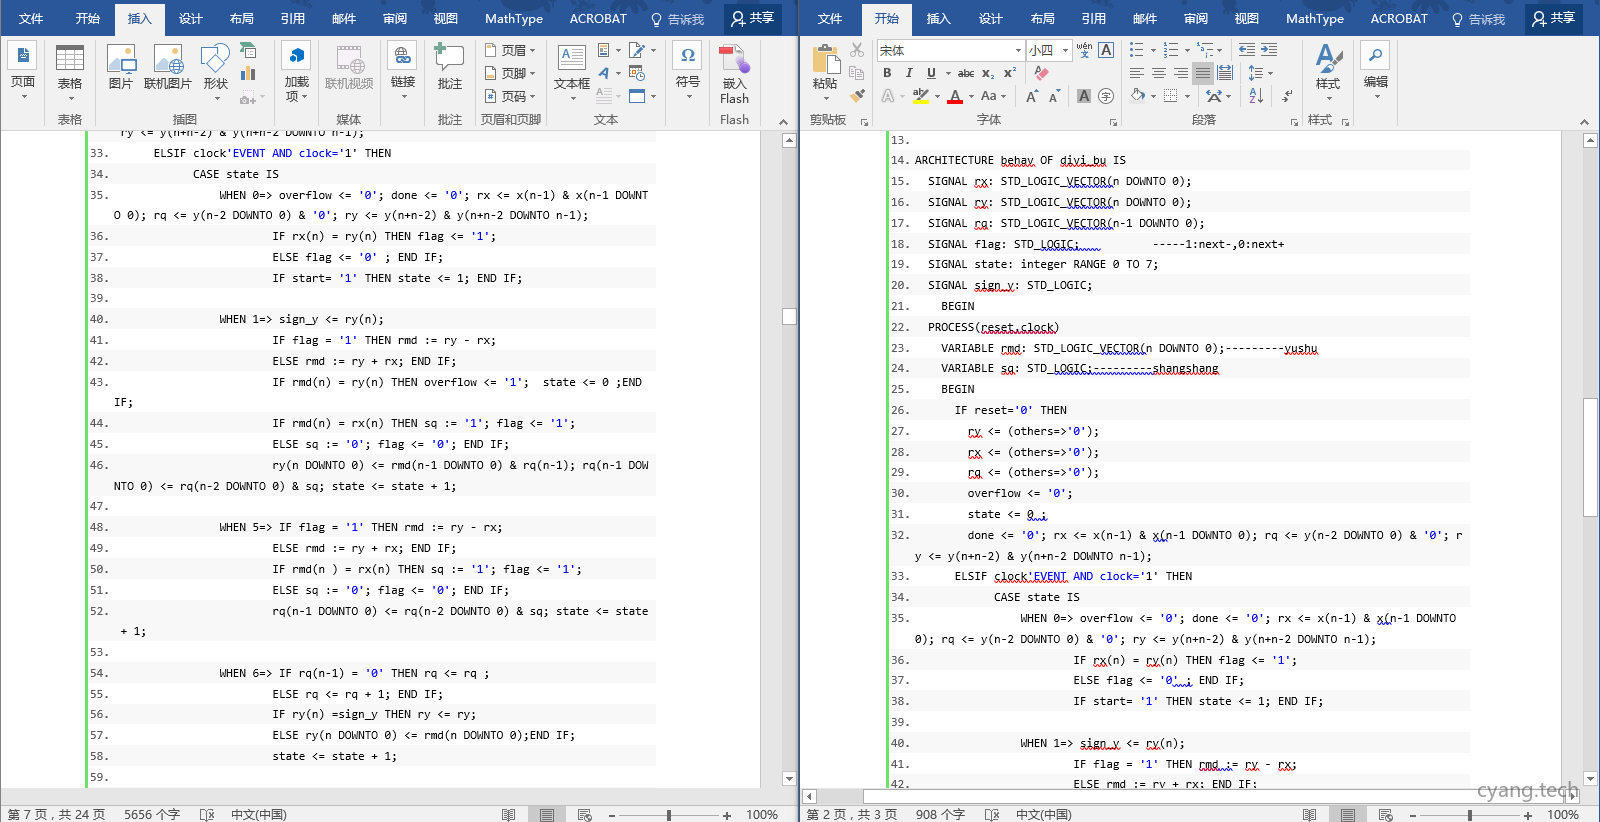Switch to 设计 tab in left window
Image resolution: width=1600 pixels, height=822 pixels.
190,19
